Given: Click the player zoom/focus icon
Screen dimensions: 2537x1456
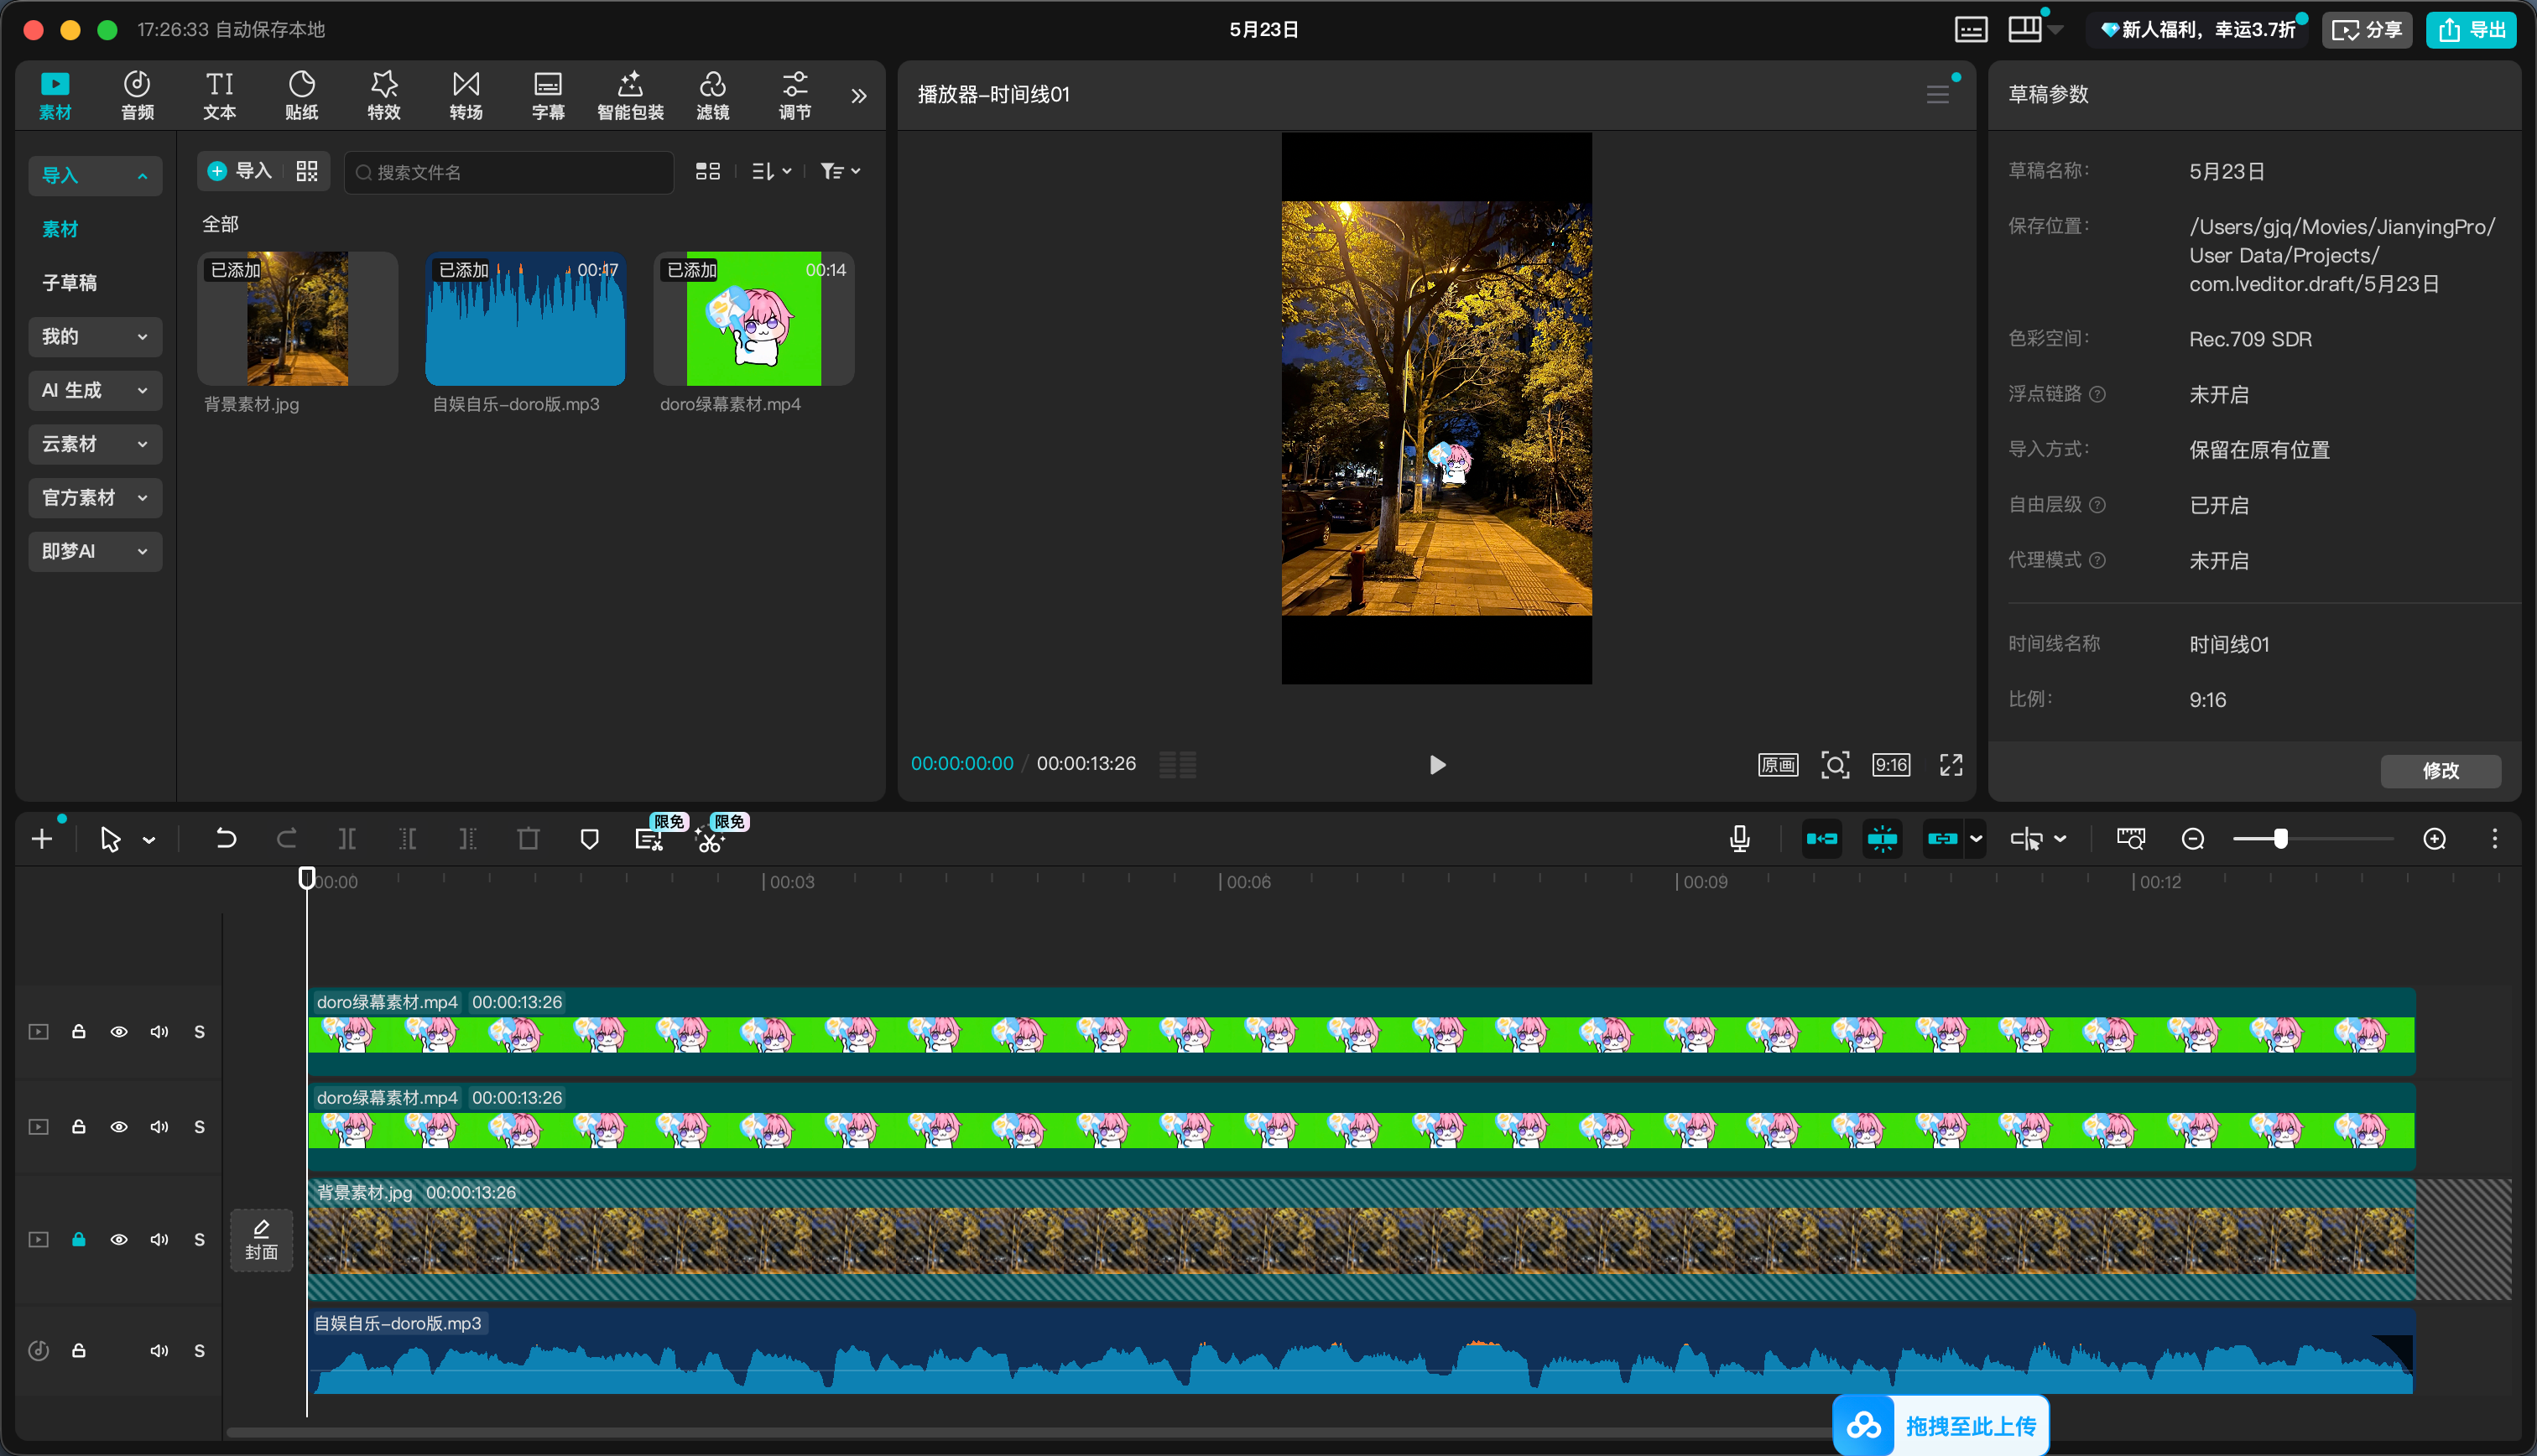Looking at the screenshot, I should tap(1835, 765).
